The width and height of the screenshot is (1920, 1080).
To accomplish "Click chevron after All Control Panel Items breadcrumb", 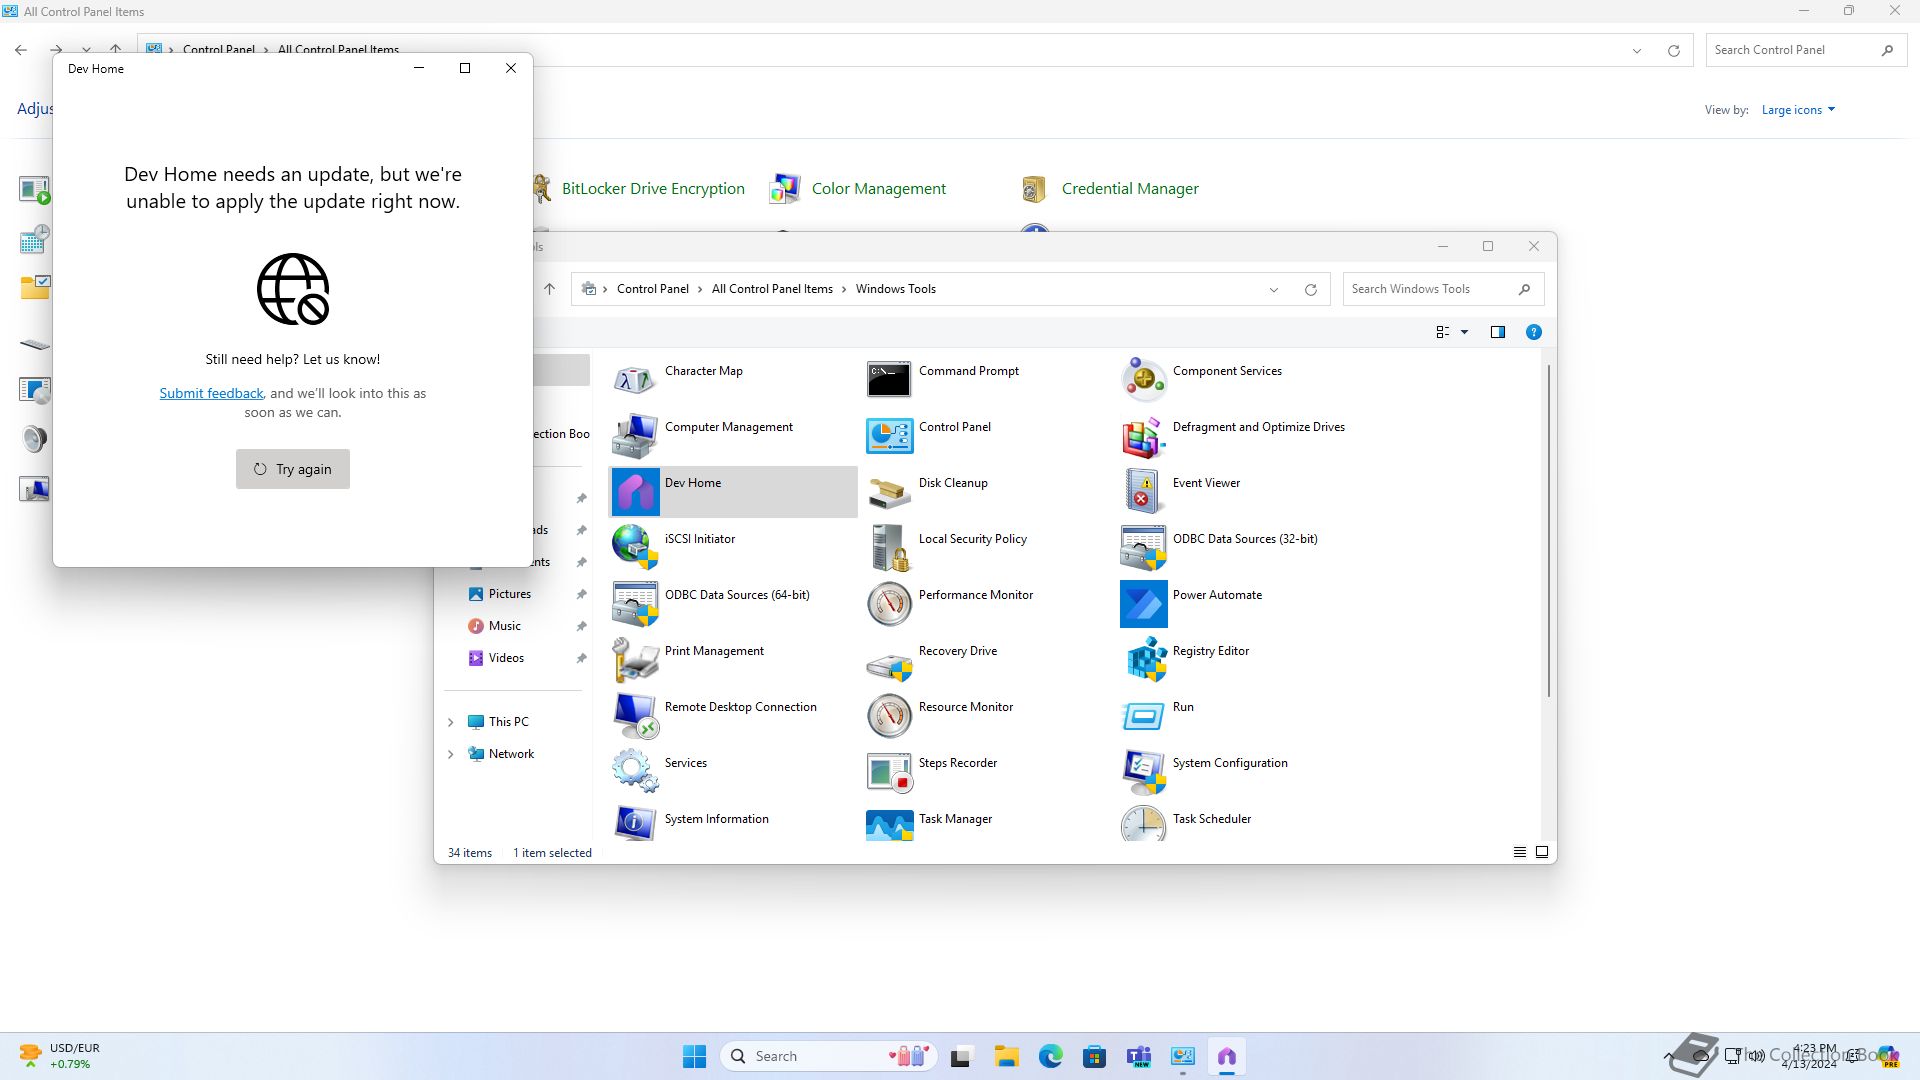I will pyautogui.click(x=844, y=289).
